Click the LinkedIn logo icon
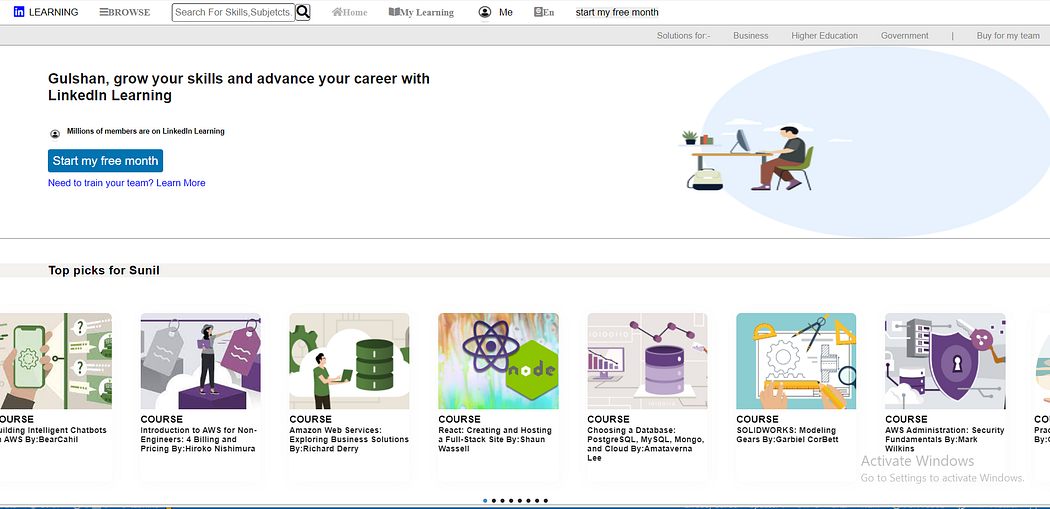 coord(19,12)
